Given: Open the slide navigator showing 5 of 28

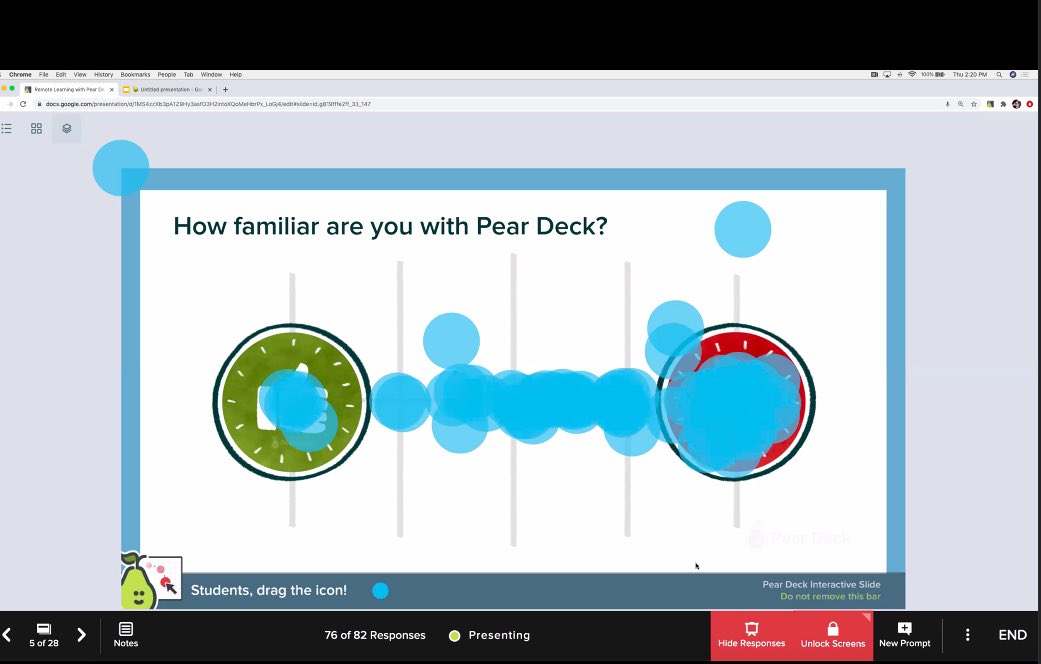Looking at the screenshot, I should 44,635.
